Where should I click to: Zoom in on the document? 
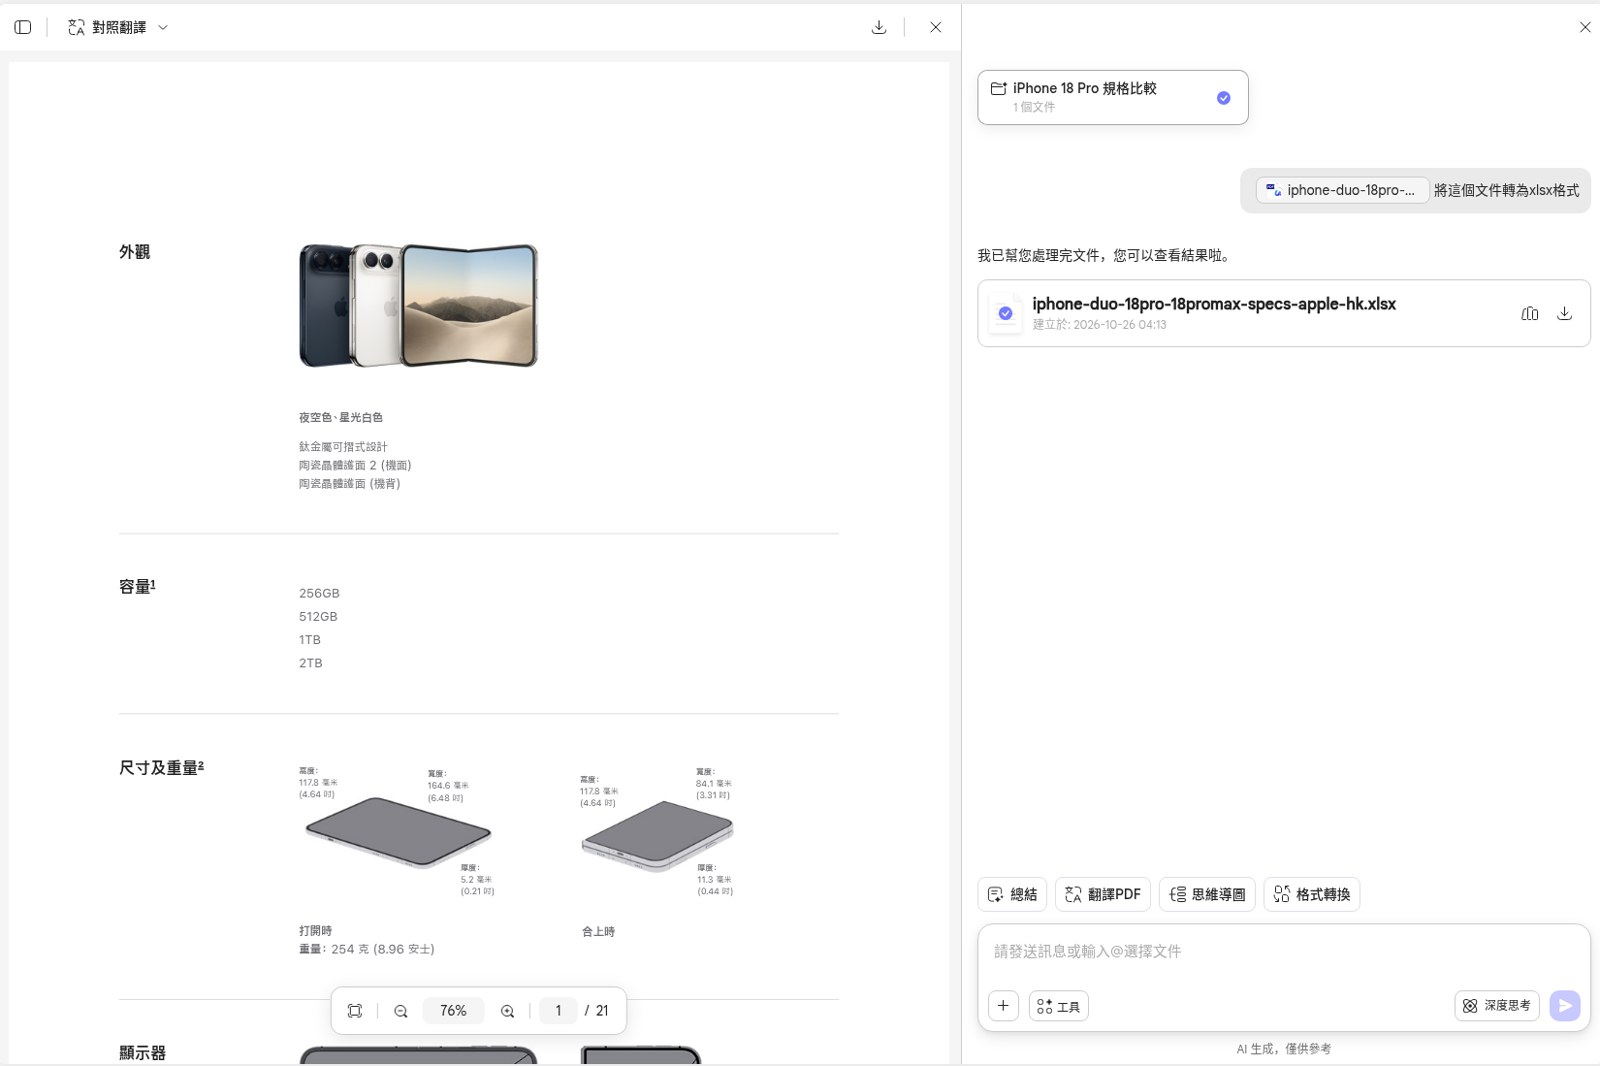pos(508,1011)
